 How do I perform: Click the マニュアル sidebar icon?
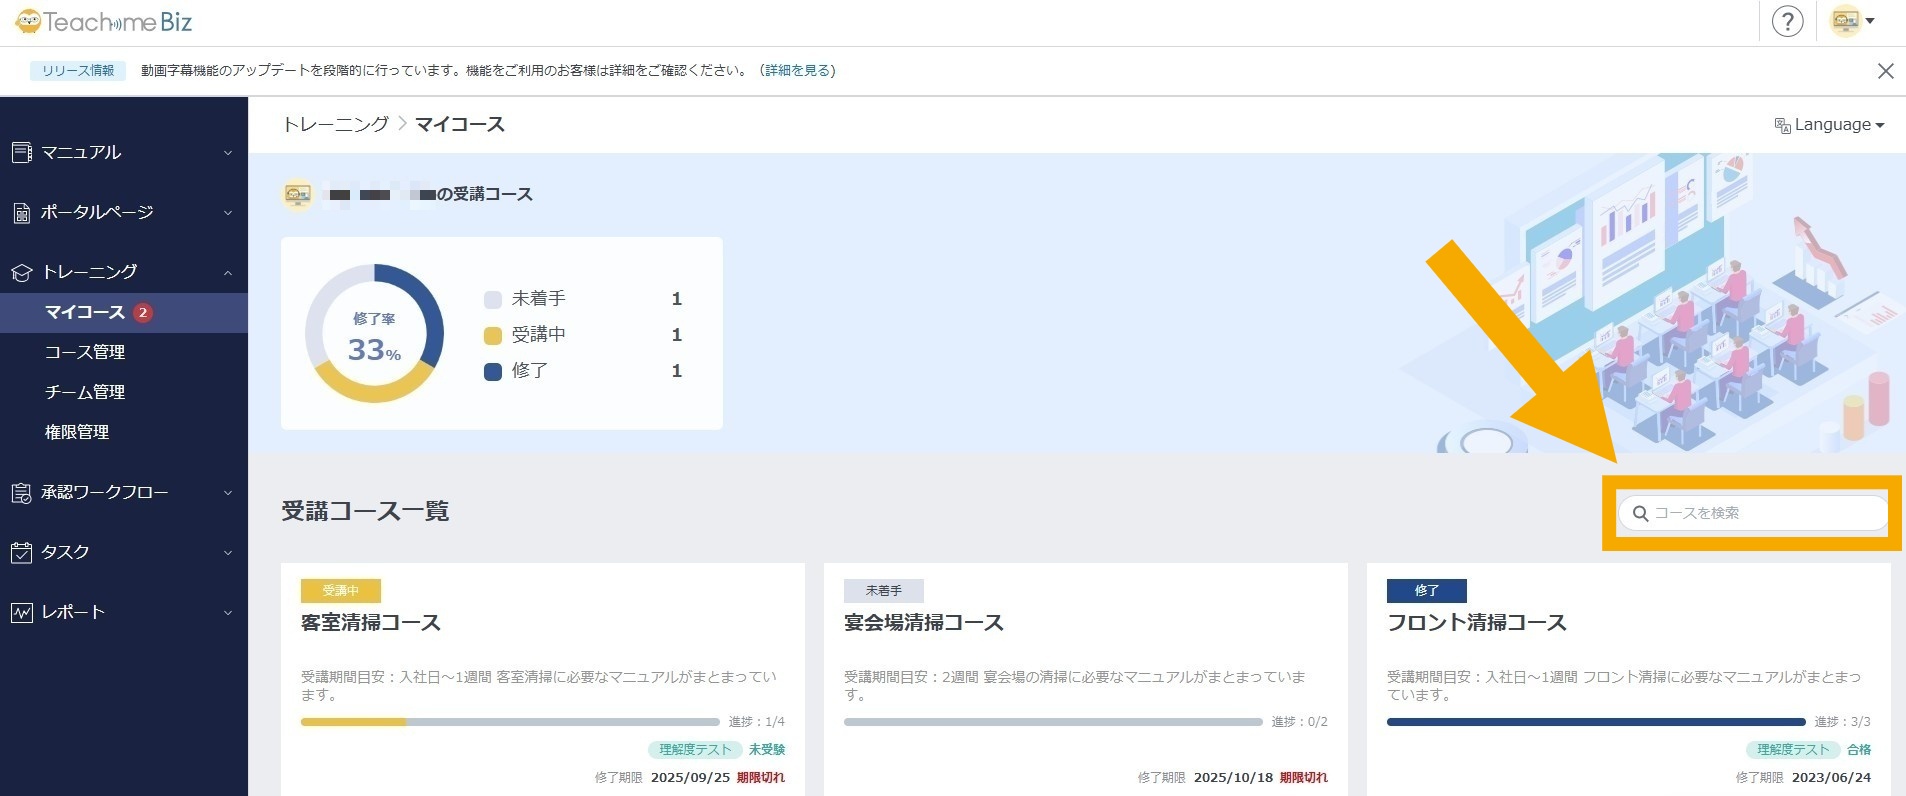tap(22, 152)
